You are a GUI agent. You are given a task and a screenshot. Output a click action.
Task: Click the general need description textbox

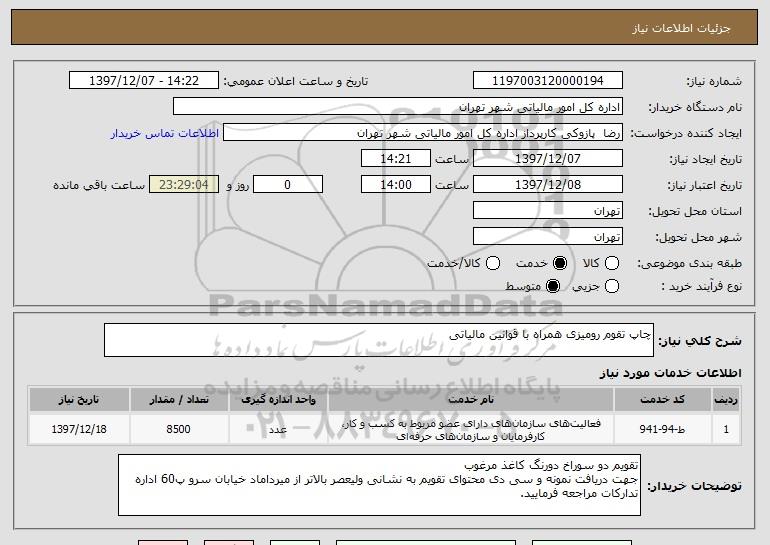pyautogui.click(x=379, y=340)
